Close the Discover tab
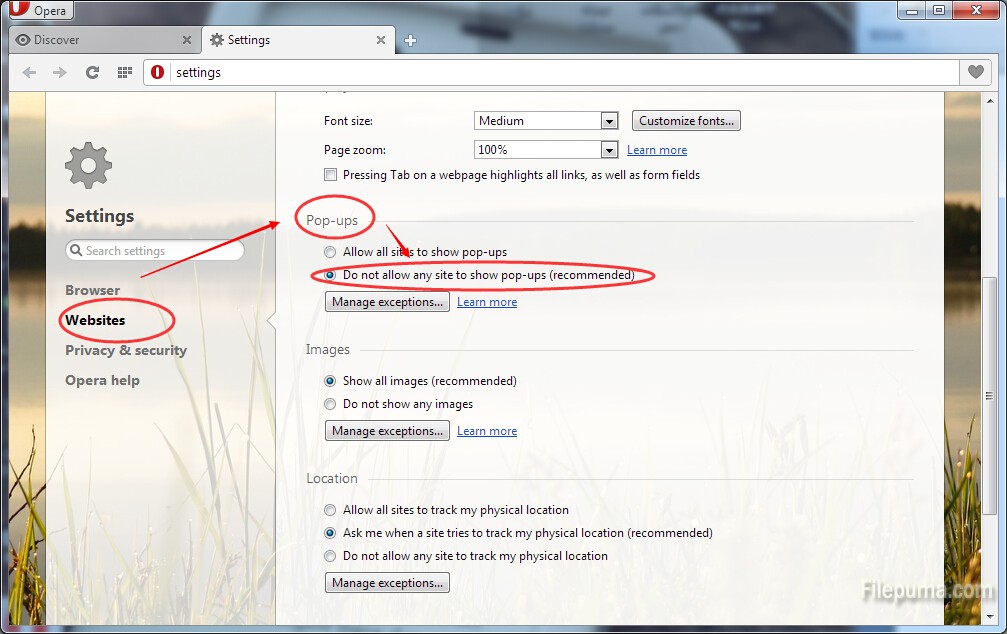The height and width of the screenshot is (634, 1007). click(x=187, y=40)
